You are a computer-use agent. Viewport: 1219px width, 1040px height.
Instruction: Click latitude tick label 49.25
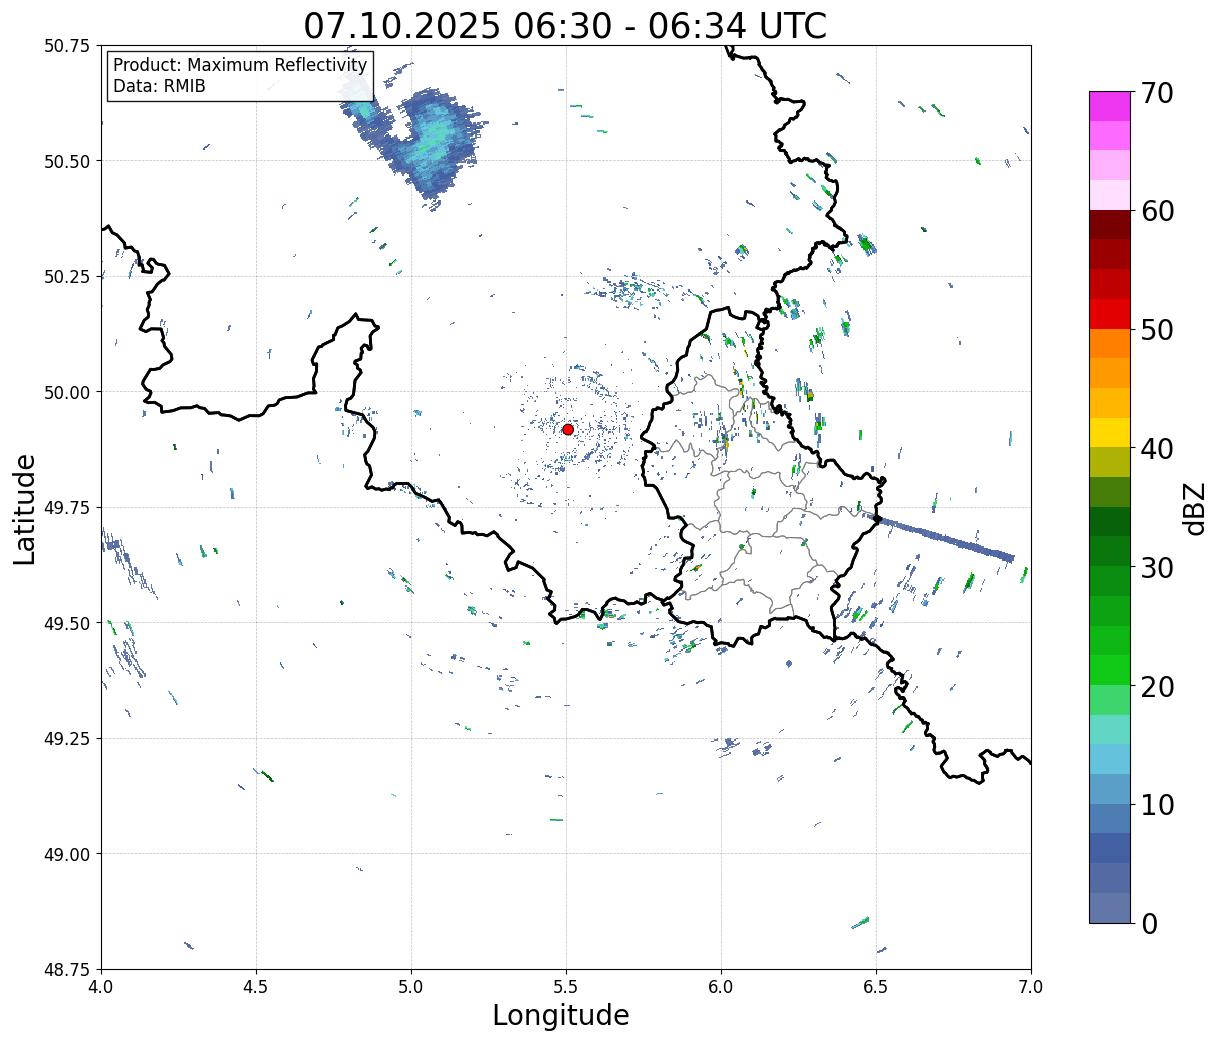(x=66, y=739)
